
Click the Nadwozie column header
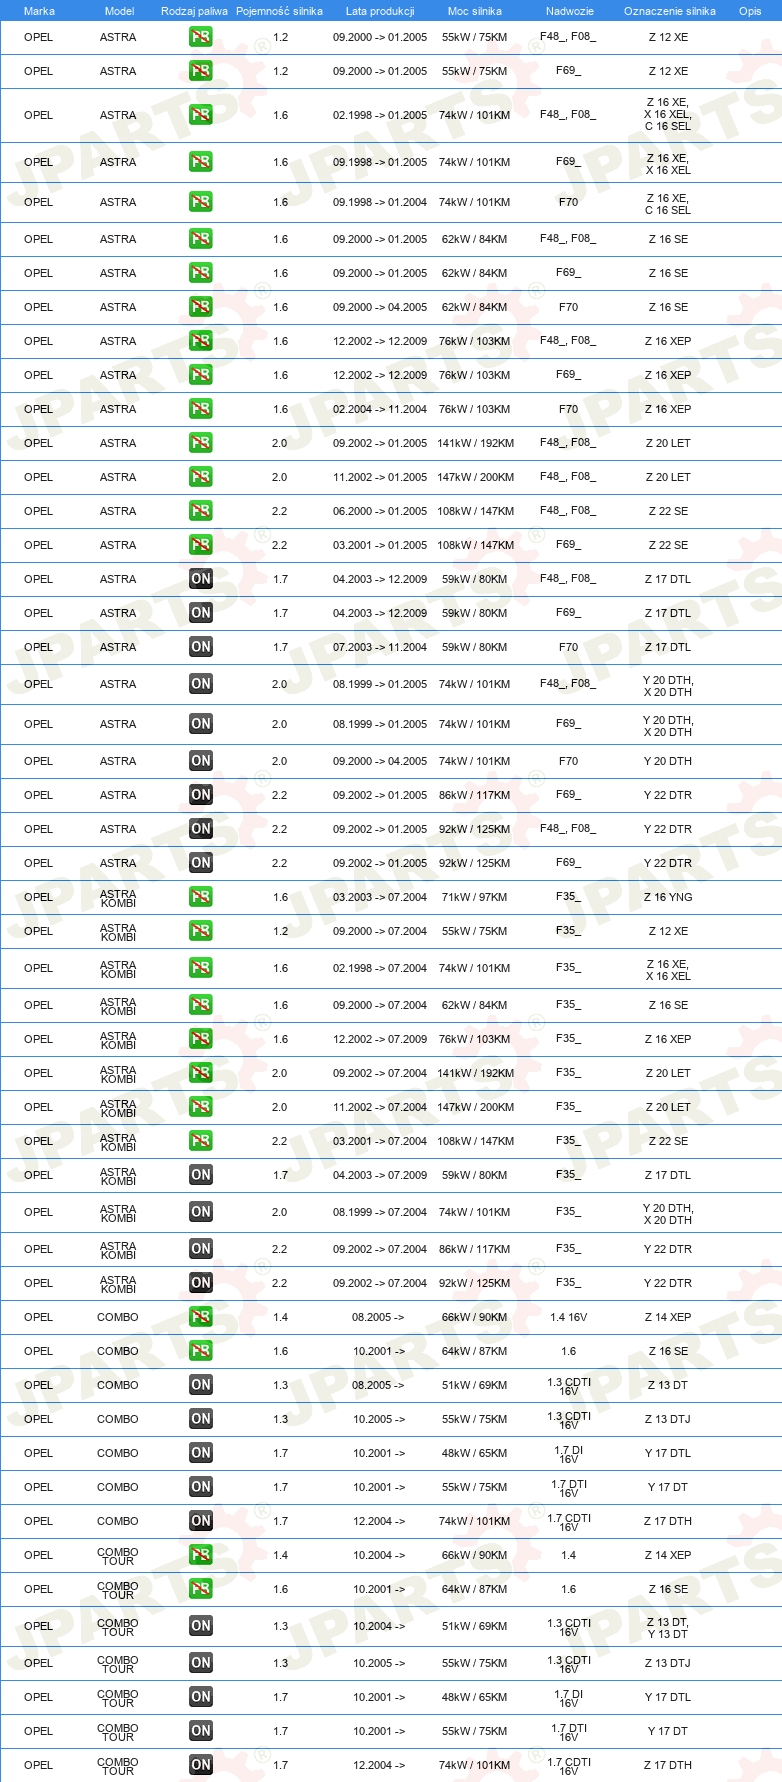point(570,11)
